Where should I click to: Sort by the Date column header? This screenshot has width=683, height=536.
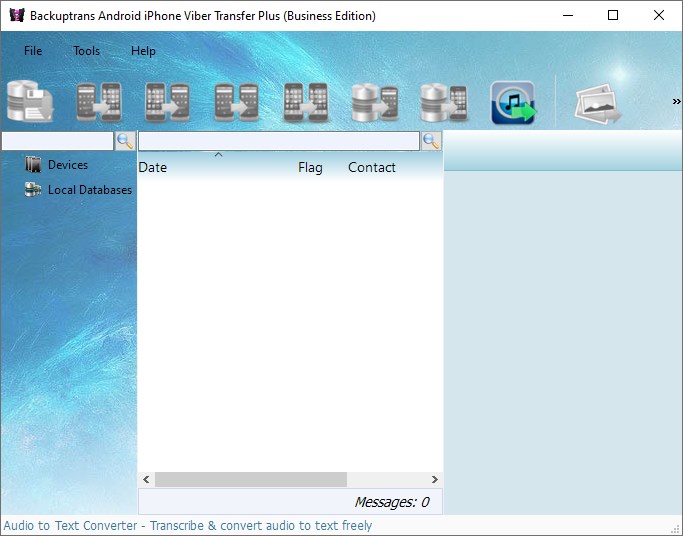point(153,168)
